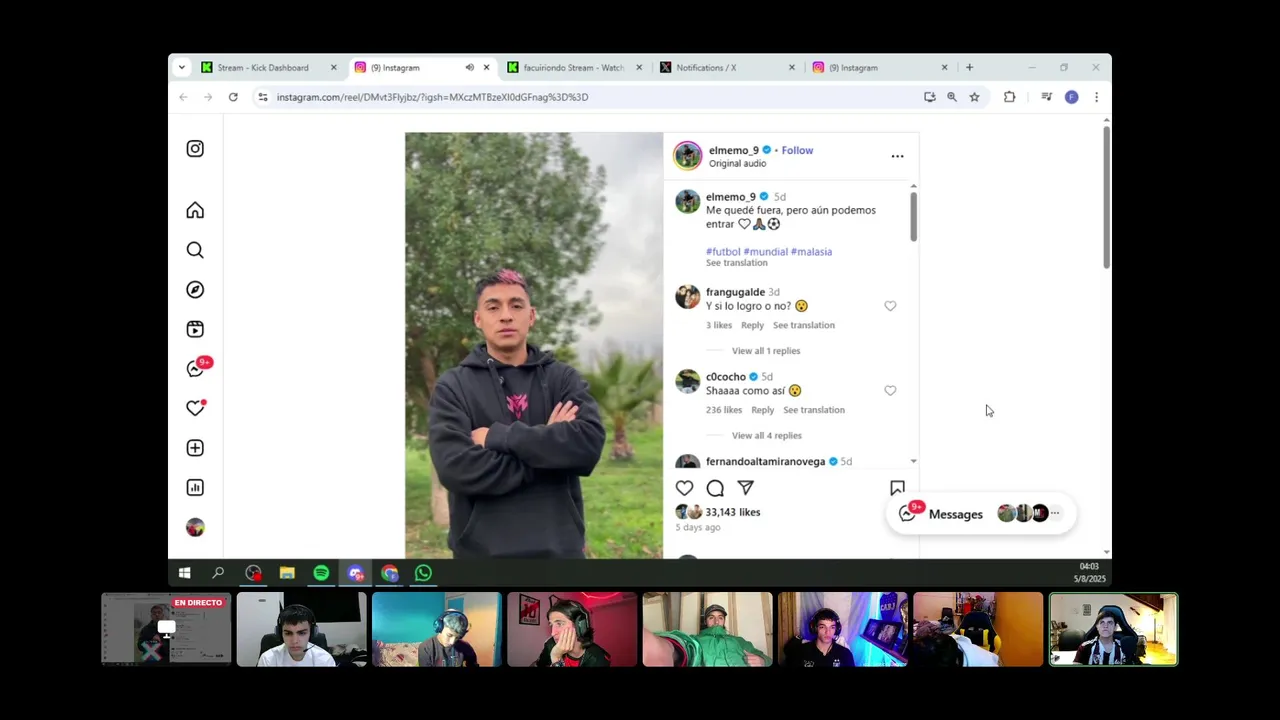Open File Explorer from taskbar
Screen dimensions: 1280x720
click(x=287, y=573)
